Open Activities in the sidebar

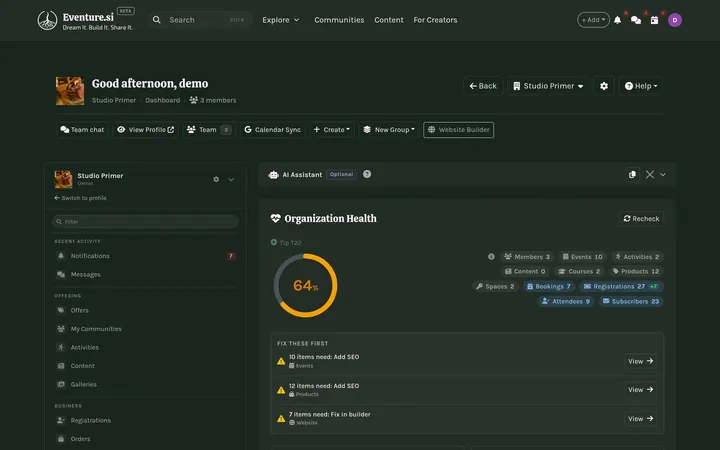pyautogui.click(x=146, y=347)
